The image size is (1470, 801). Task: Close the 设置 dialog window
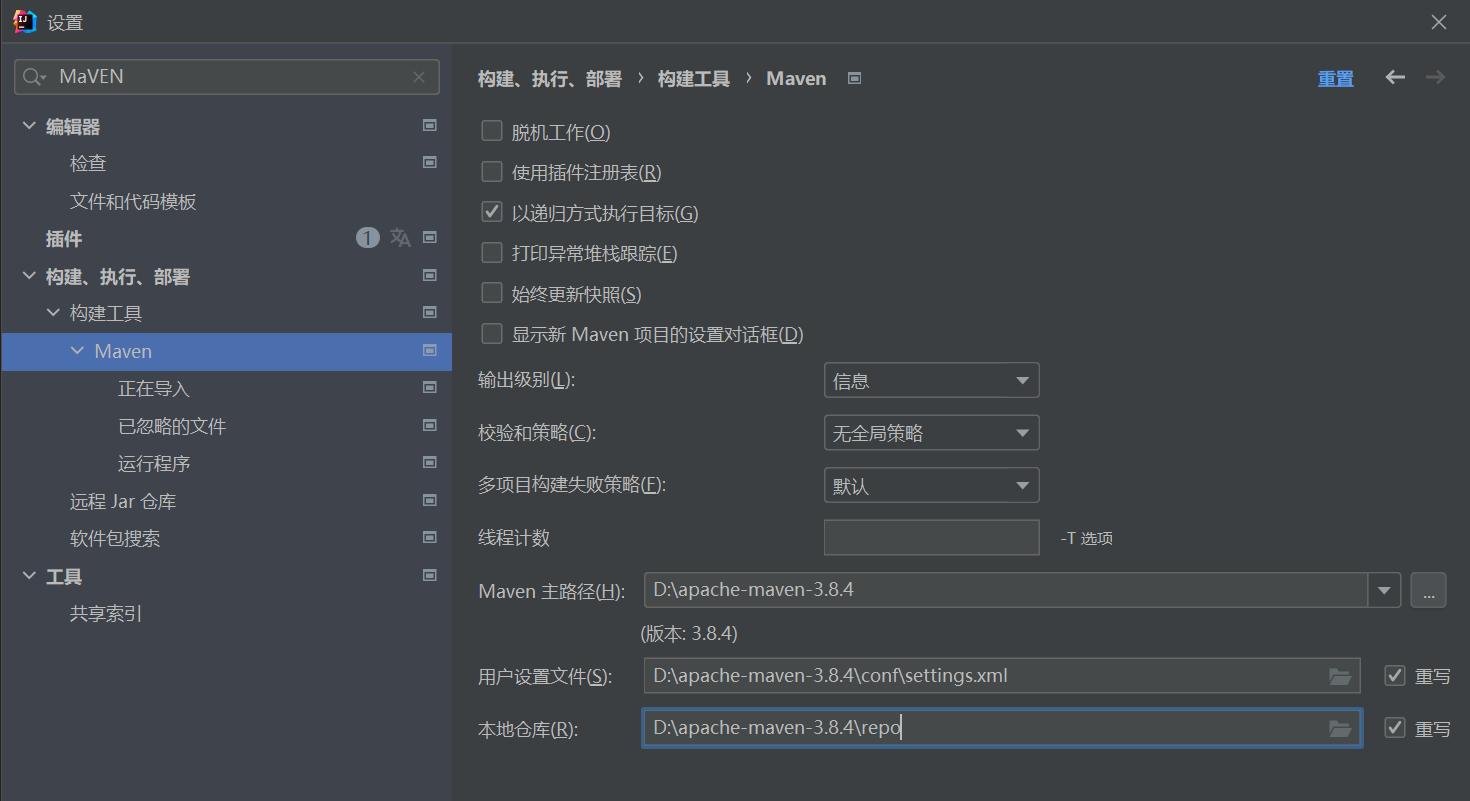pyautogui.click(x=1439, y=22)
